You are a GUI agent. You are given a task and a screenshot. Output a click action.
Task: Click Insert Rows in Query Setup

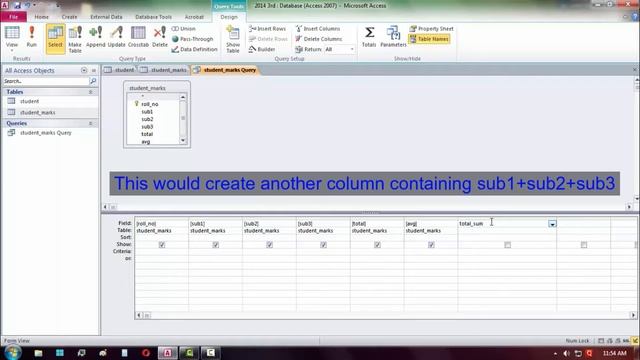(x=267, y=29)
